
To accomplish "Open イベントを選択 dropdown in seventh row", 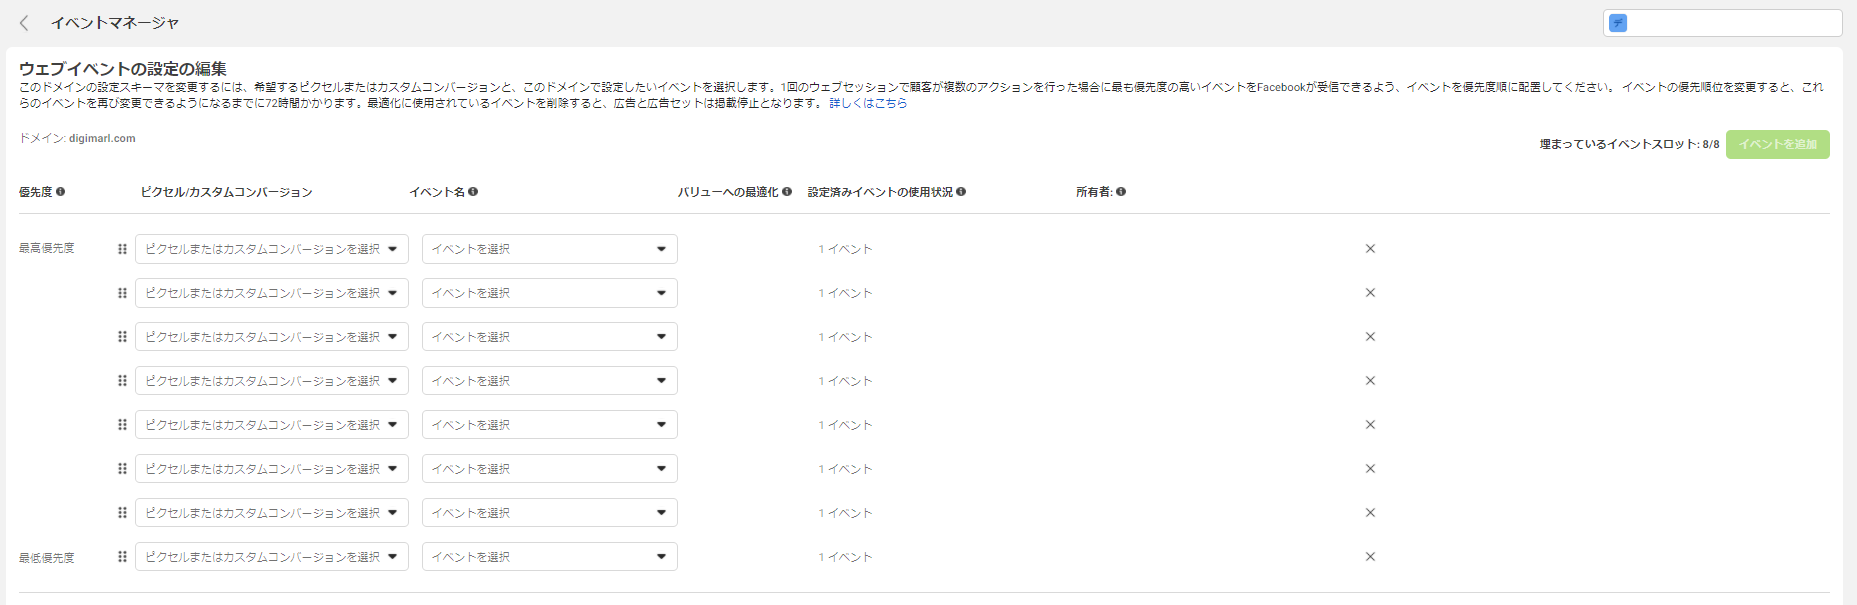I will tap(550, 513).
